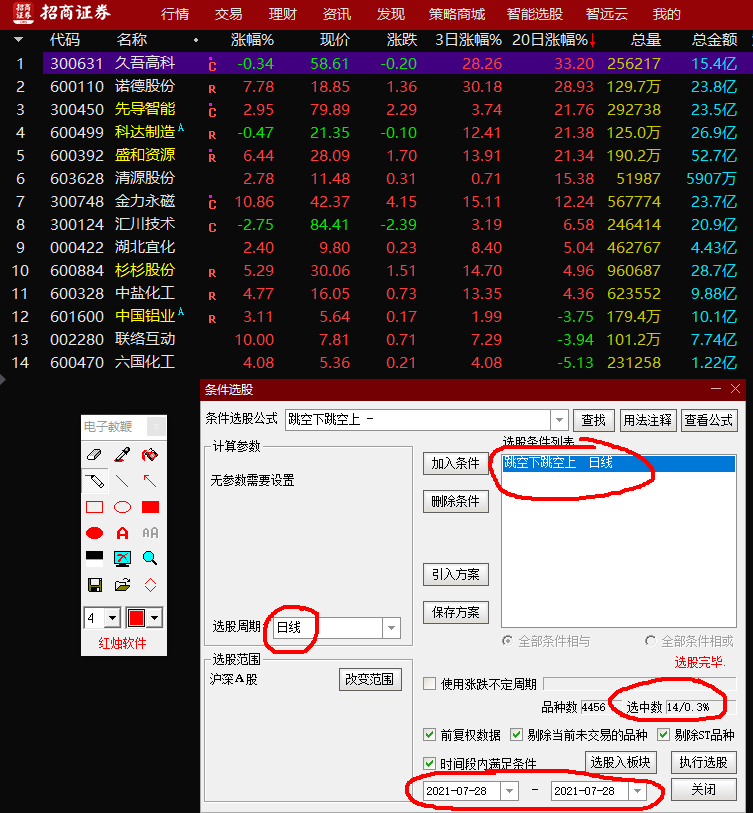Toggle 时间段内满足条件 checkbox
Image resolution: width=753 pixels, height=813 pixels.
(x=429, y=763)
